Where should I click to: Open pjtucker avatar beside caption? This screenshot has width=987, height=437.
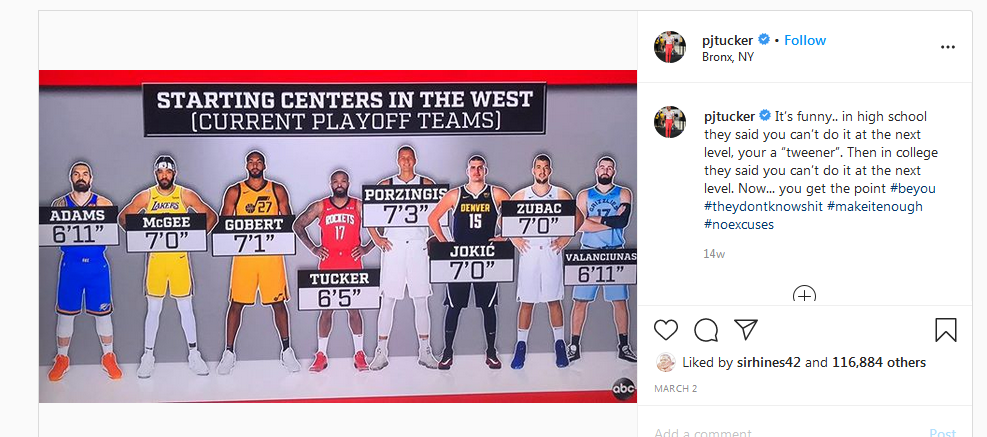pyautogui.click(x=670, y=122)
